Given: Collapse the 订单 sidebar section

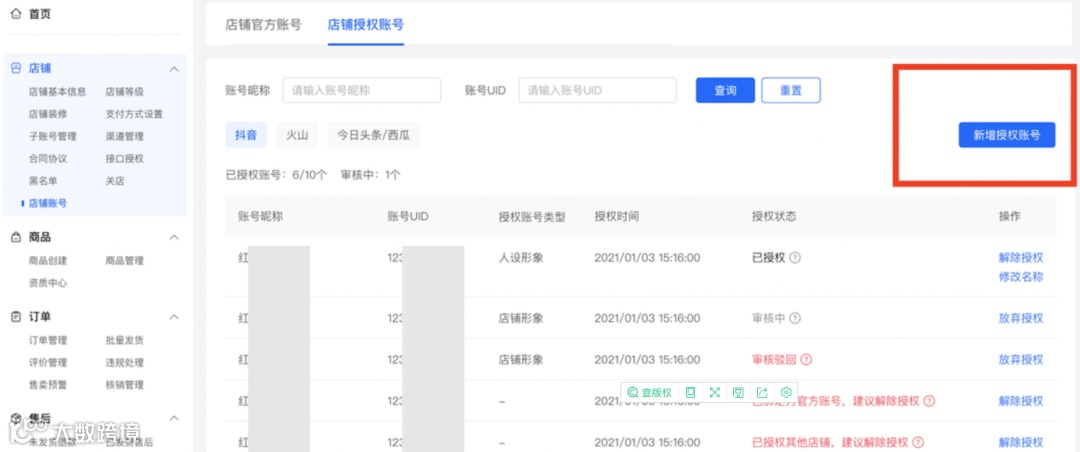Looking at the screenshot, I should tap(174, 317).
